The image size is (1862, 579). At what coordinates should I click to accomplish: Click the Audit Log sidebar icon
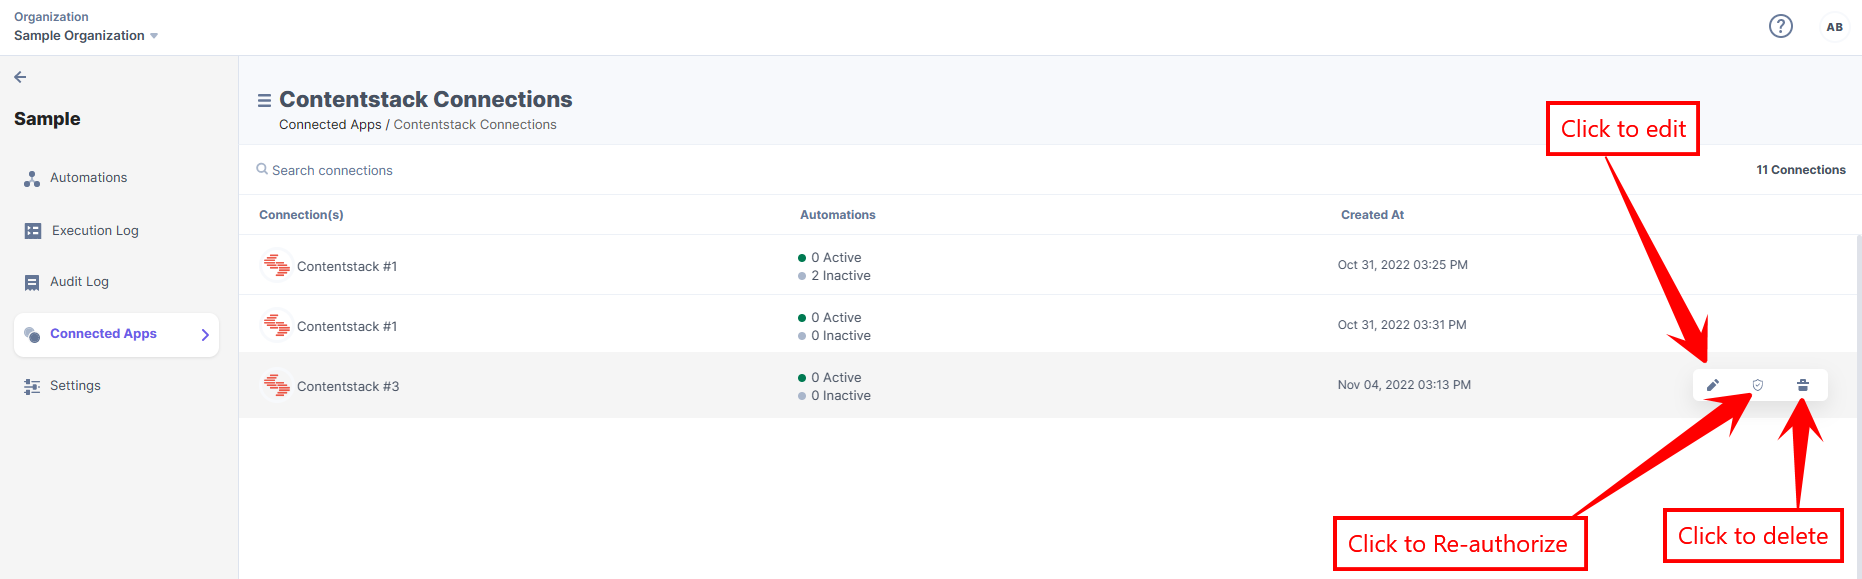pos(32,283)
